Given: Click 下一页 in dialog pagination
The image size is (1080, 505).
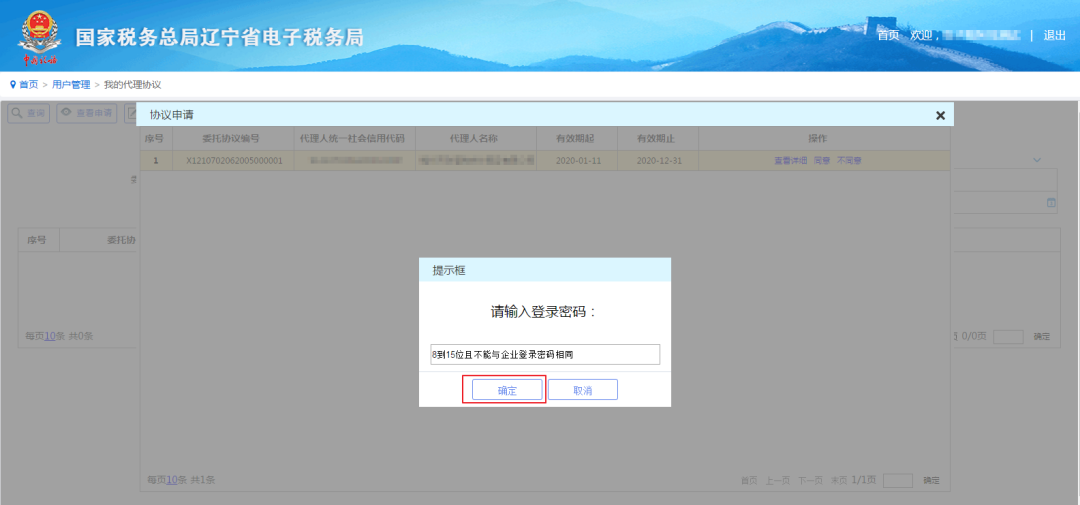Looking at the screenshot, I should (x=810, y=480).
